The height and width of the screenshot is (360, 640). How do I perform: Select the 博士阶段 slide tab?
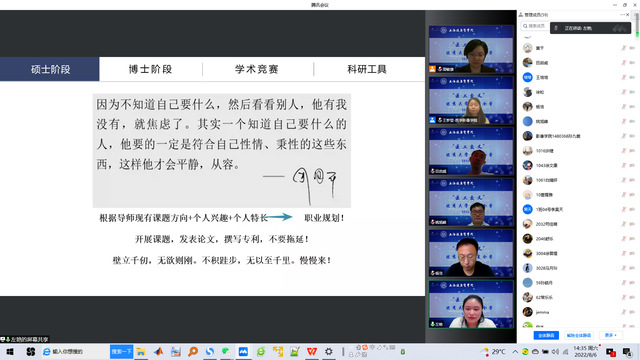tap(151, 69)
